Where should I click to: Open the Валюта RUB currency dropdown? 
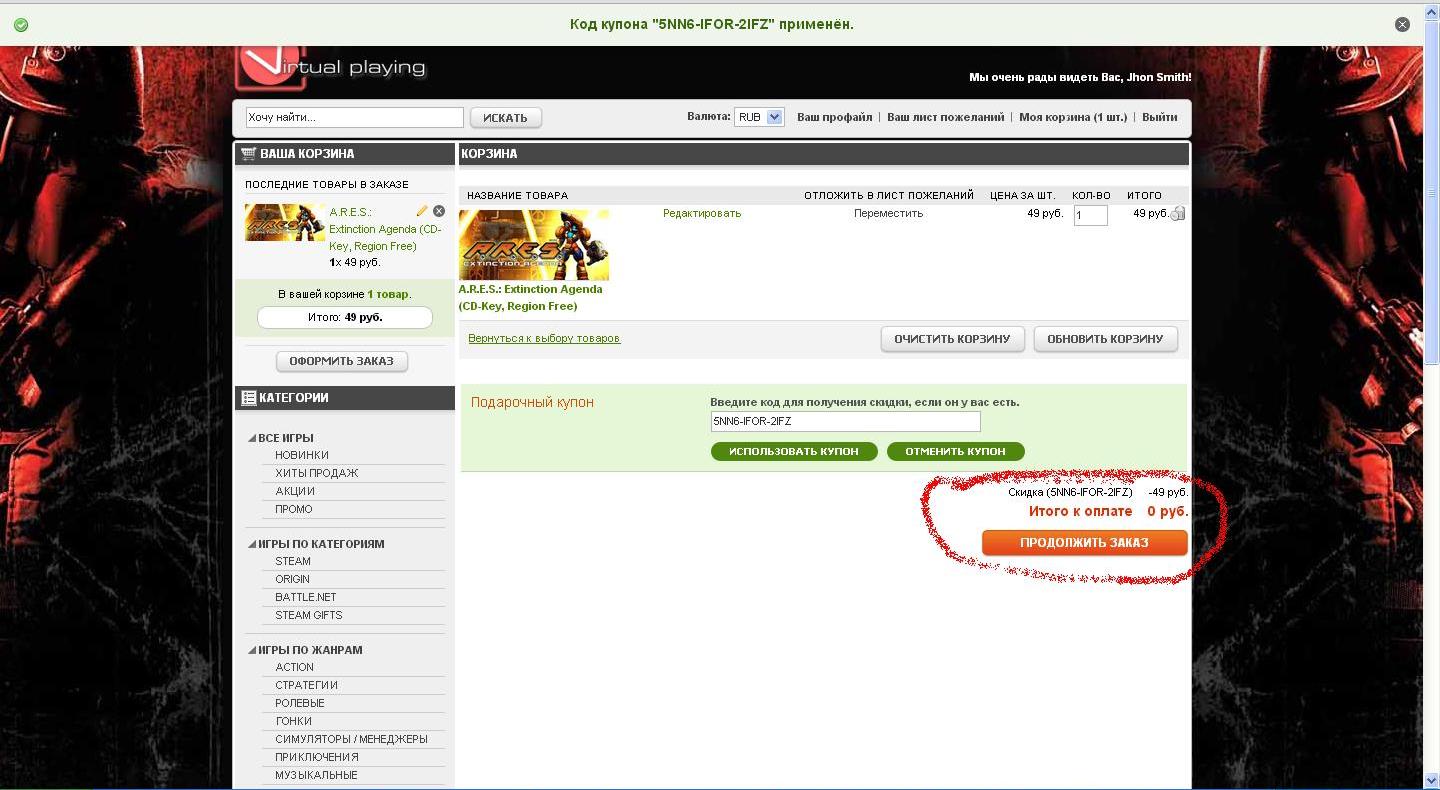click(759, 117)
